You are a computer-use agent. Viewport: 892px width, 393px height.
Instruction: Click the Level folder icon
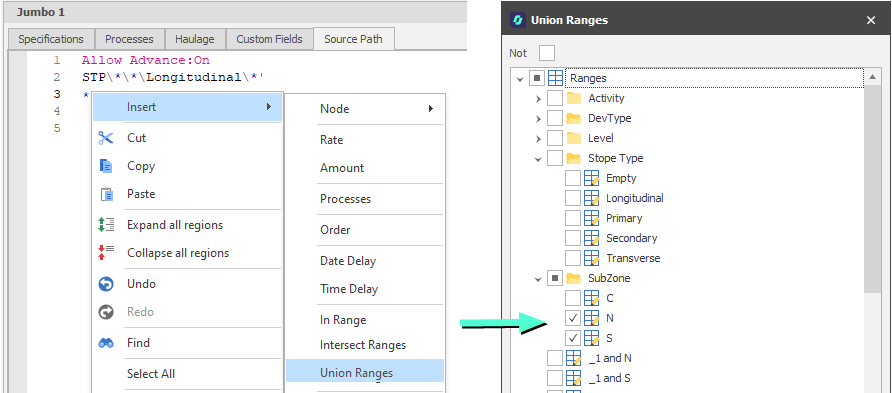coord(574,138)
